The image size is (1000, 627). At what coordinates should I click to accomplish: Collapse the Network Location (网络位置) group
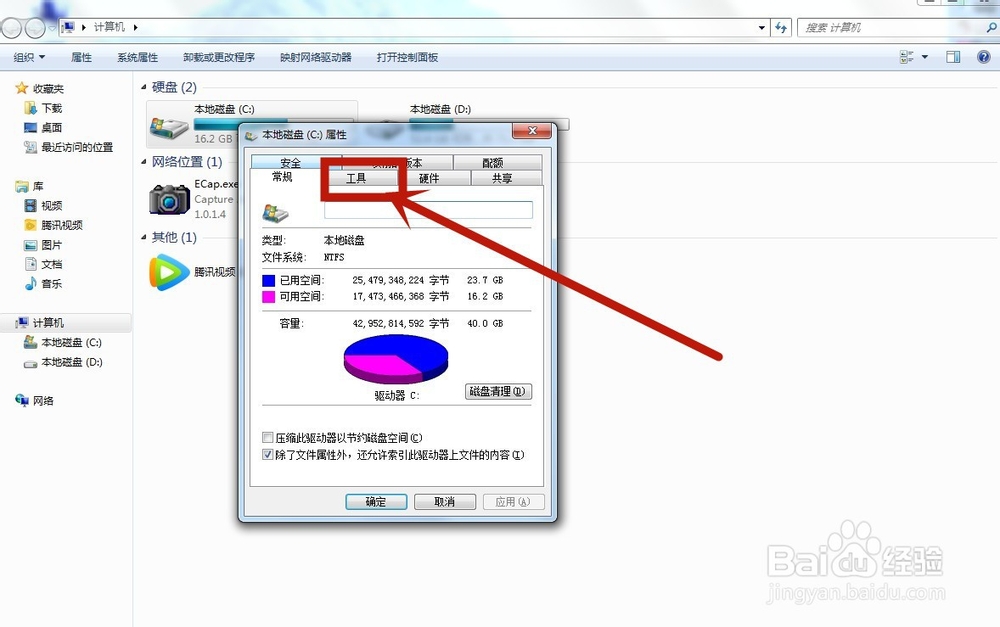(x=143, y=162)
